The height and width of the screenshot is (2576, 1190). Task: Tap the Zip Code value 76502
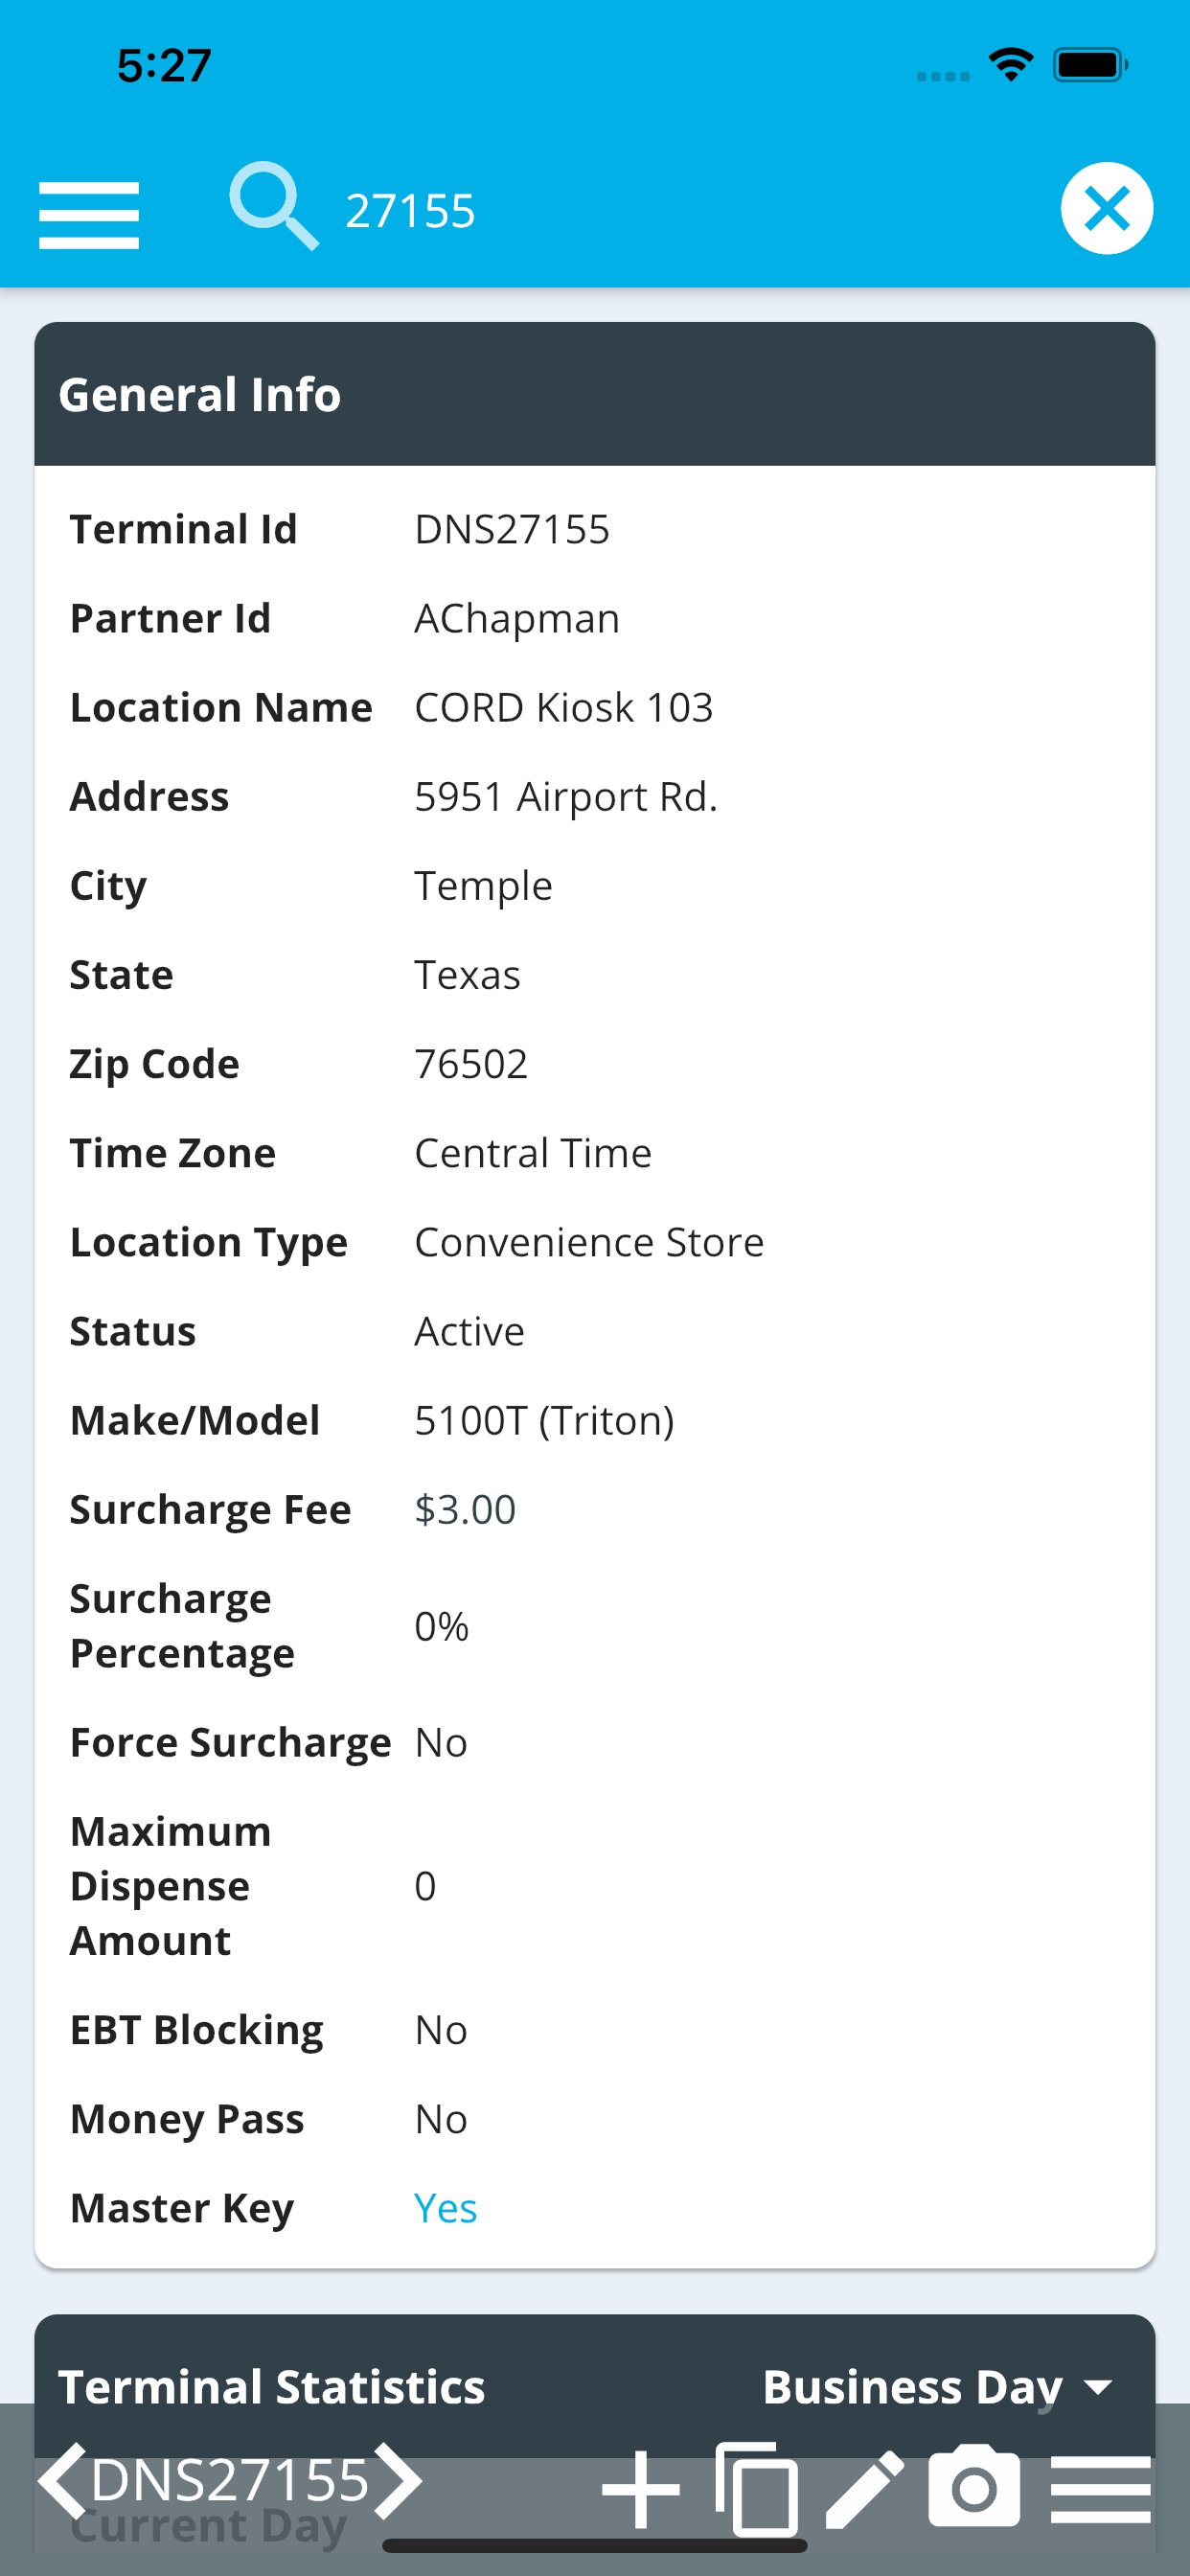click(471, 1064)
